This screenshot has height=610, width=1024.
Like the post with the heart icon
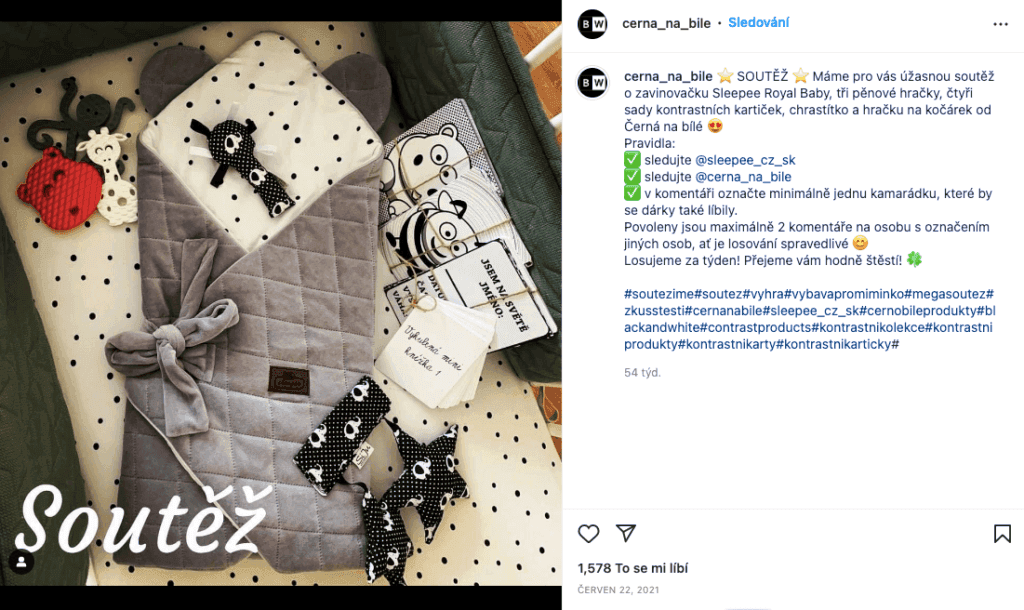coord(588,534)
